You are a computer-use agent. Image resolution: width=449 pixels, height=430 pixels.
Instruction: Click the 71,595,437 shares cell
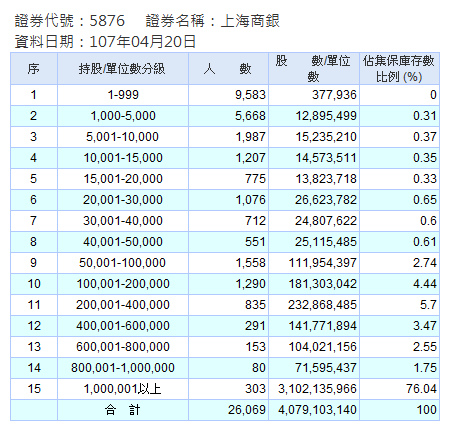(314, 368)
